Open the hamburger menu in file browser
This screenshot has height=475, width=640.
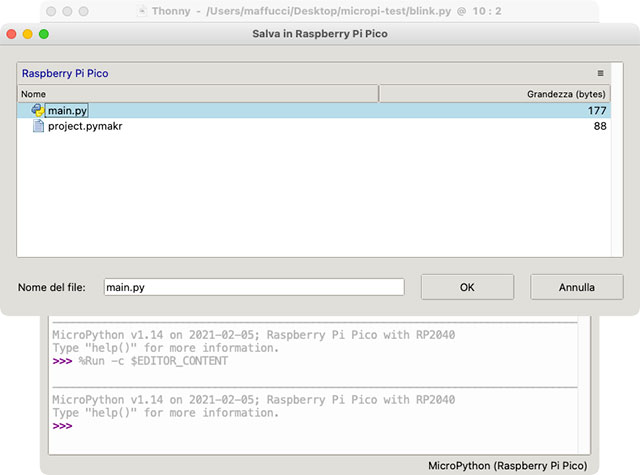coord(600,73)
